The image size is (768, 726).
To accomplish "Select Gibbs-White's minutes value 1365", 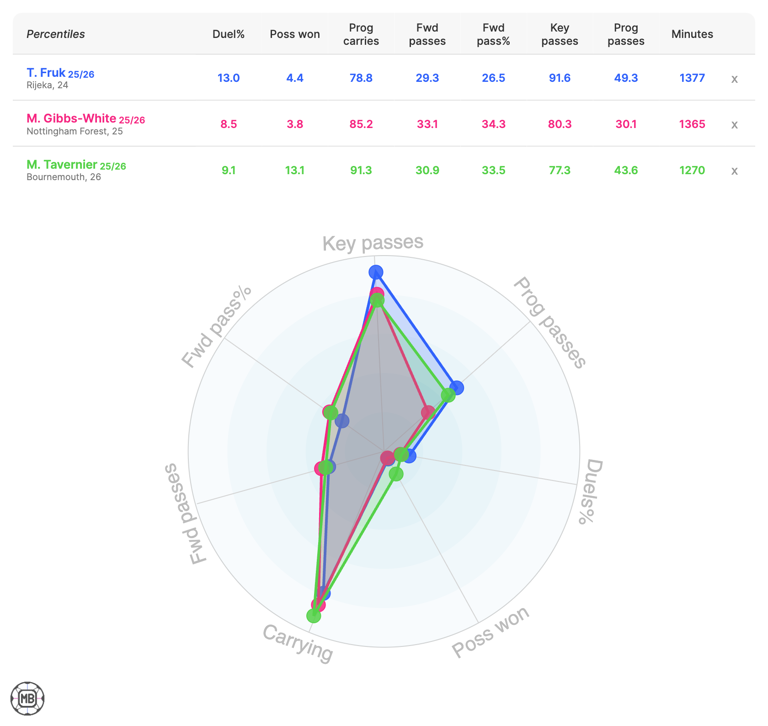I will (x=692, y=124).
